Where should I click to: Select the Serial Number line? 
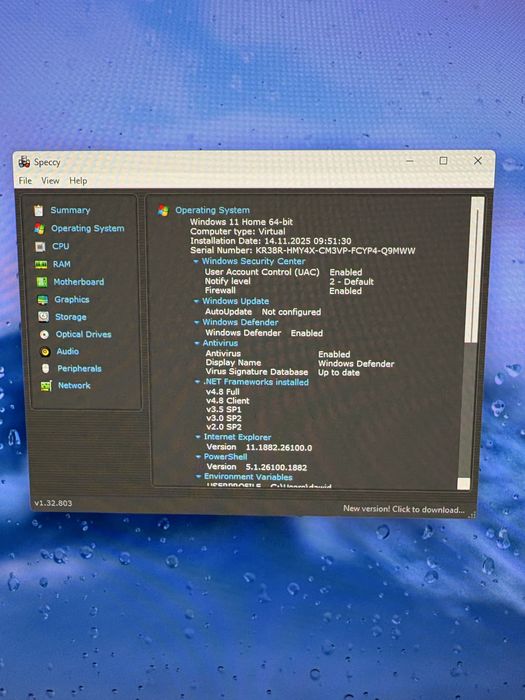(303, 250)
